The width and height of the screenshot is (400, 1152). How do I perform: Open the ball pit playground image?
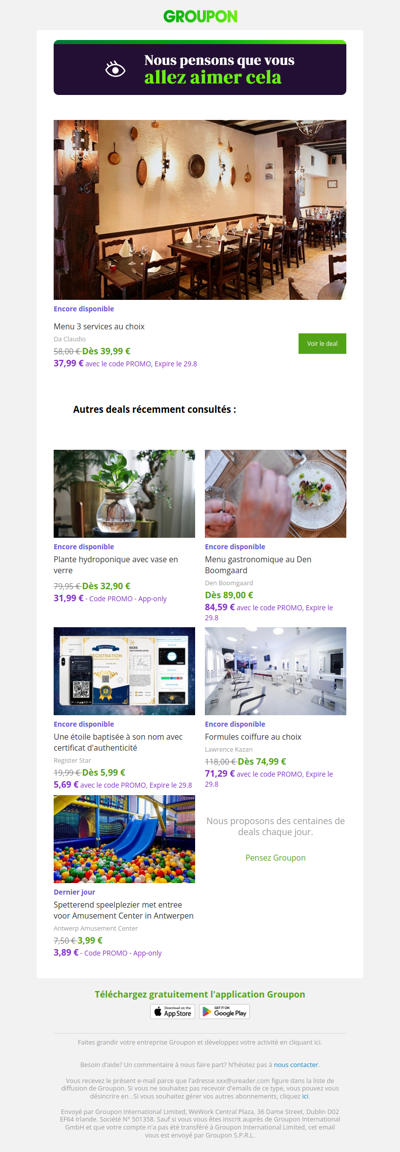[x=124, y=839]
